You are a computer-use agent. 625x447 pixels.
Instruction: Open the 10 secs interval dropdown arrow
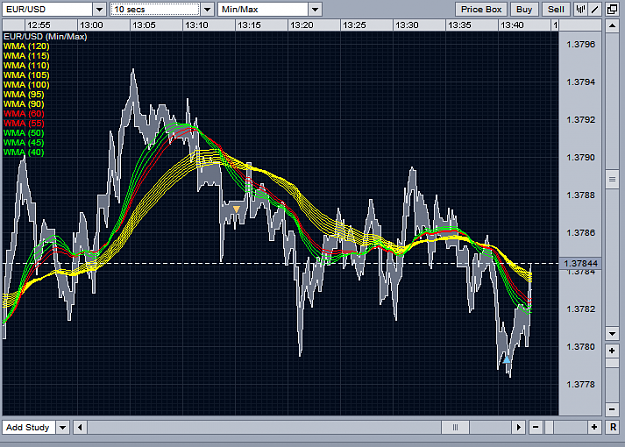(207, 9)
